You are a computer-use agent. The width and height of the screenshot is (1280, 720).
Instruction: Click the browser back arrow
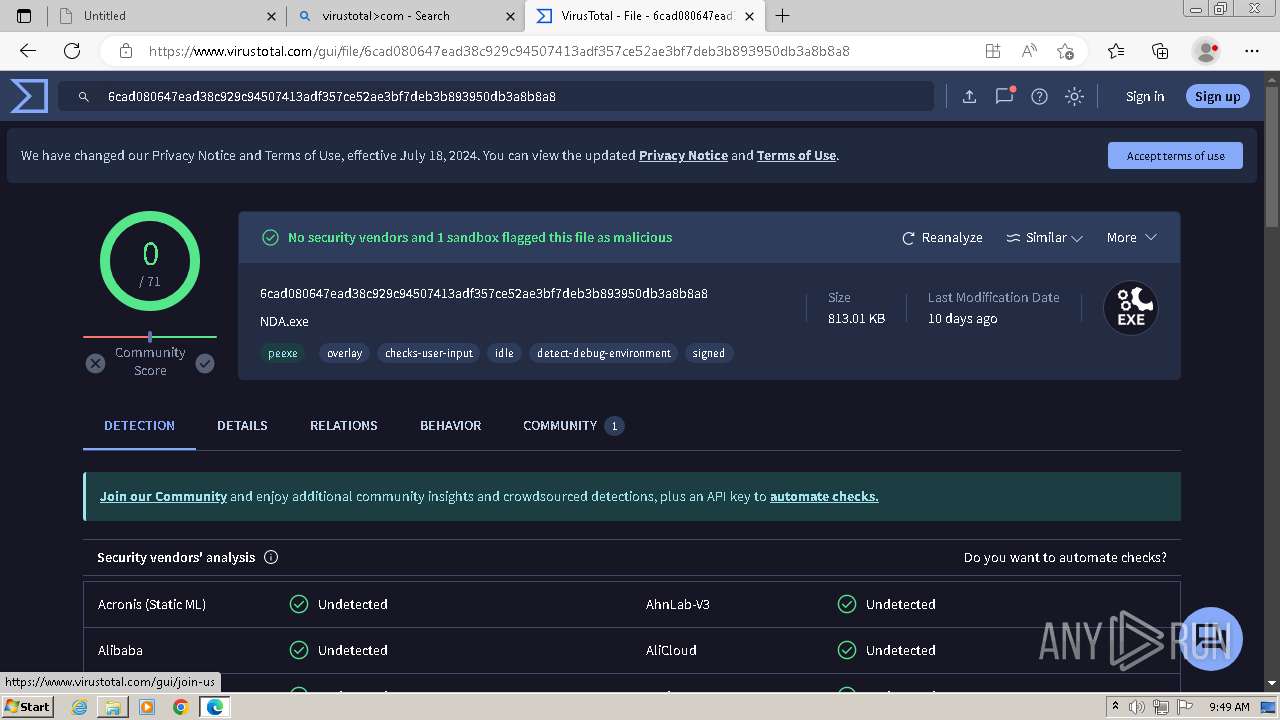[27, 51]
